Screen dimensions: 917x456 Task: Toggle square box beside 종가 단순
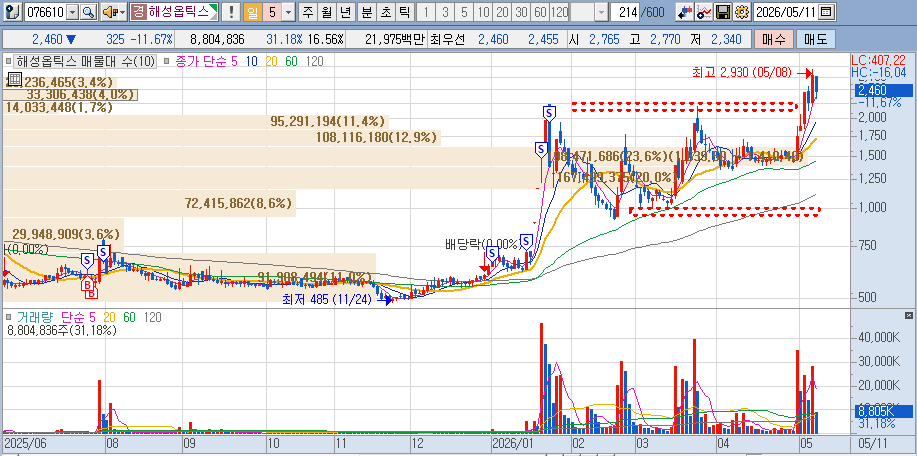click(x=168, y=60)
